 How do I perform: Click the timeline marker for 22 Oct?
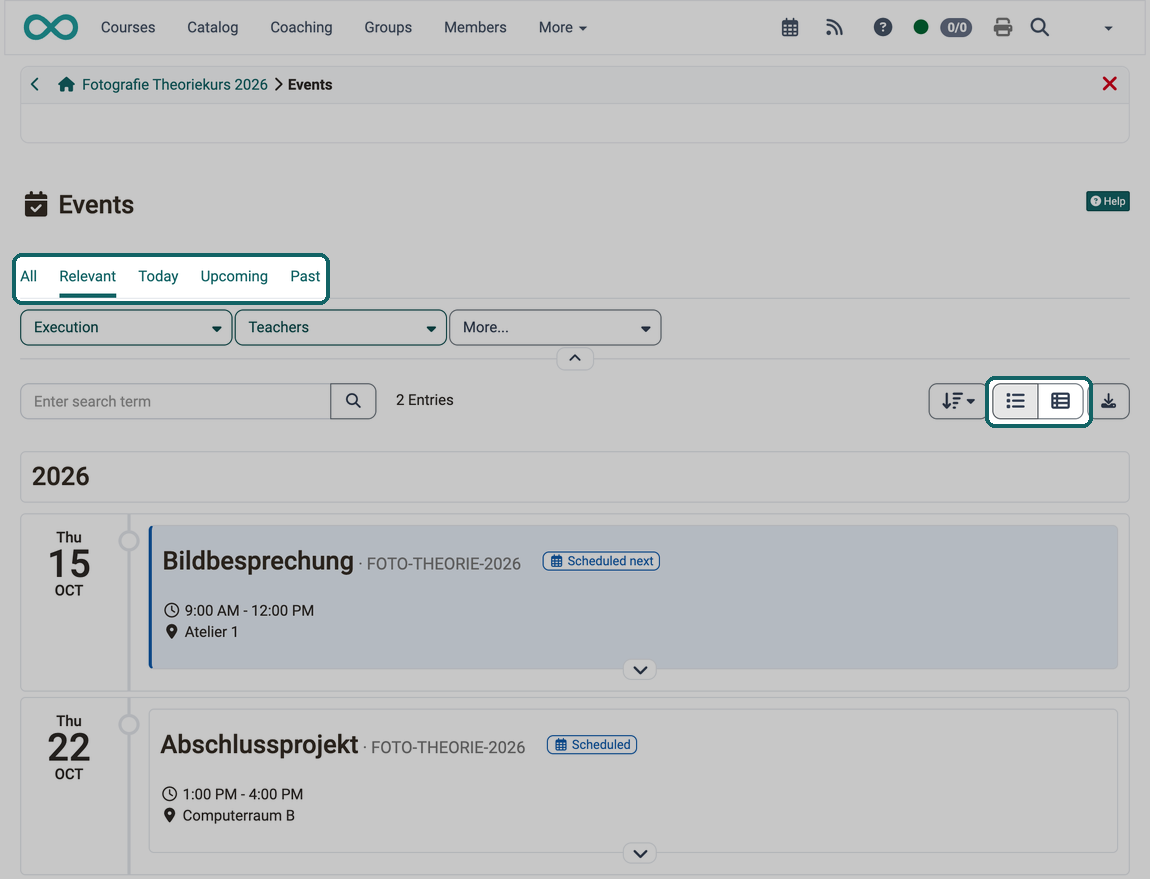(x=129, y=724)
